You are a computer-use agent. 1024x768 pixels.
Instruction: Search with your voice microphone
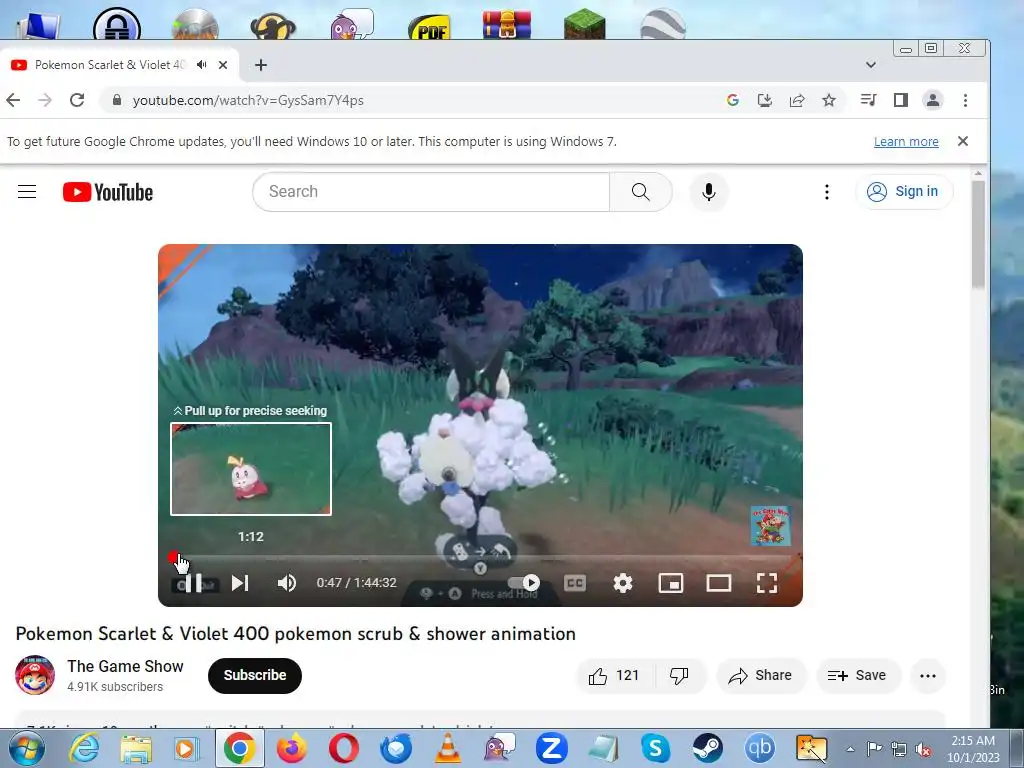tap(709, 191)
